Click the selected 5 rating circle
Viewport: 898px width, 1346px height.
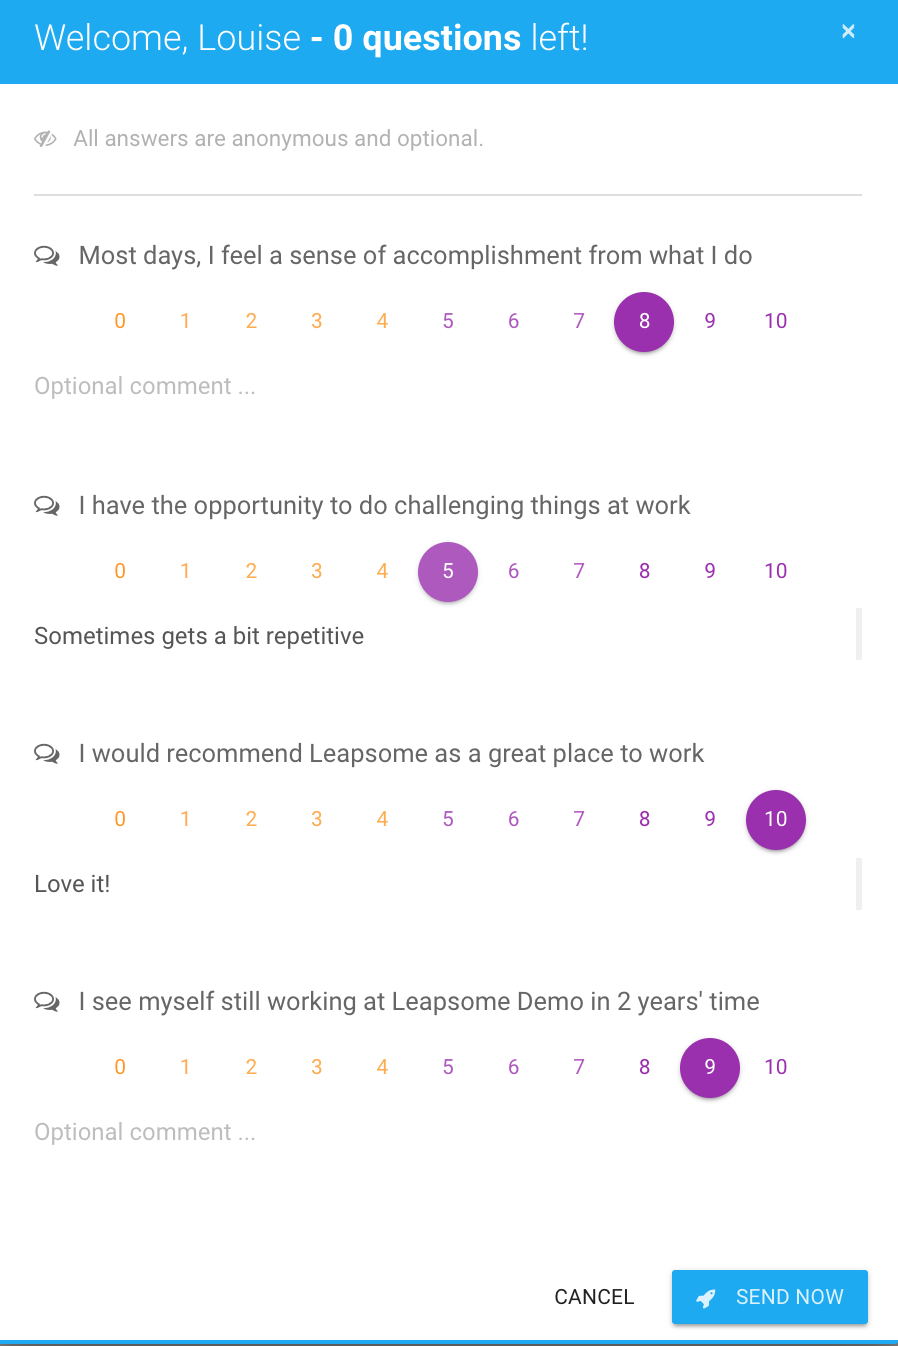point(448,572)
